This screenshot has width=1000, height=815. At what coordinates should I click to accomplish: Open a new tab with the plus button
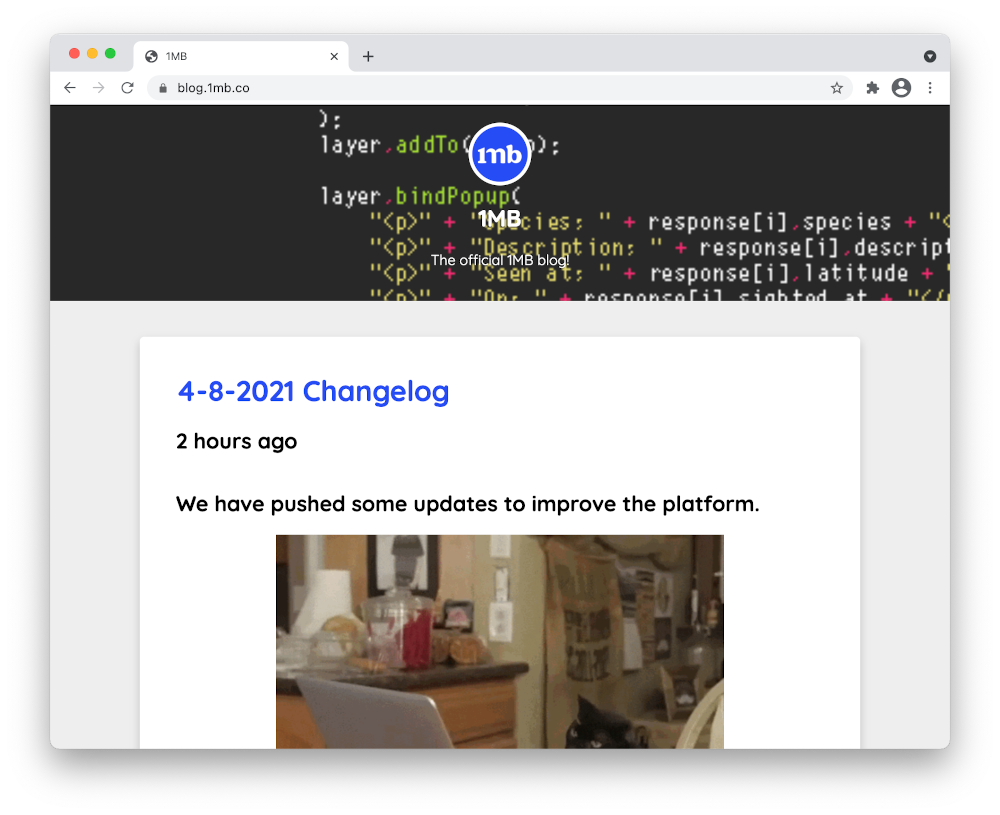(368, 57)
